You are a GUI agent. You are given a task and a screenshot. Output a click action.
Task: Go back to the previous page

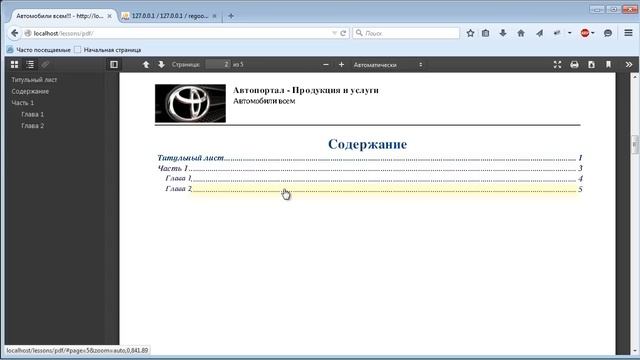pyautogui.click(x=15, y=33)
